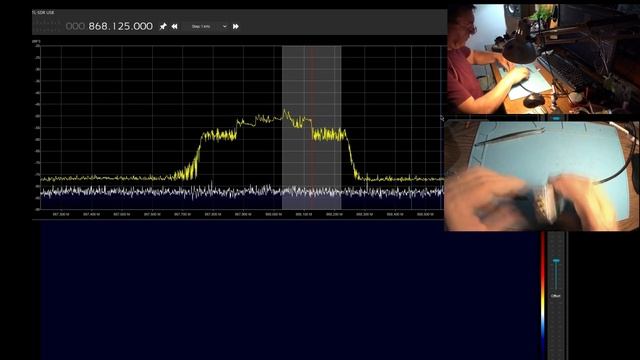This screenshot has width=640, height=360.
Task: Adjust the Offset slider handle
Action: click(556, 260)
